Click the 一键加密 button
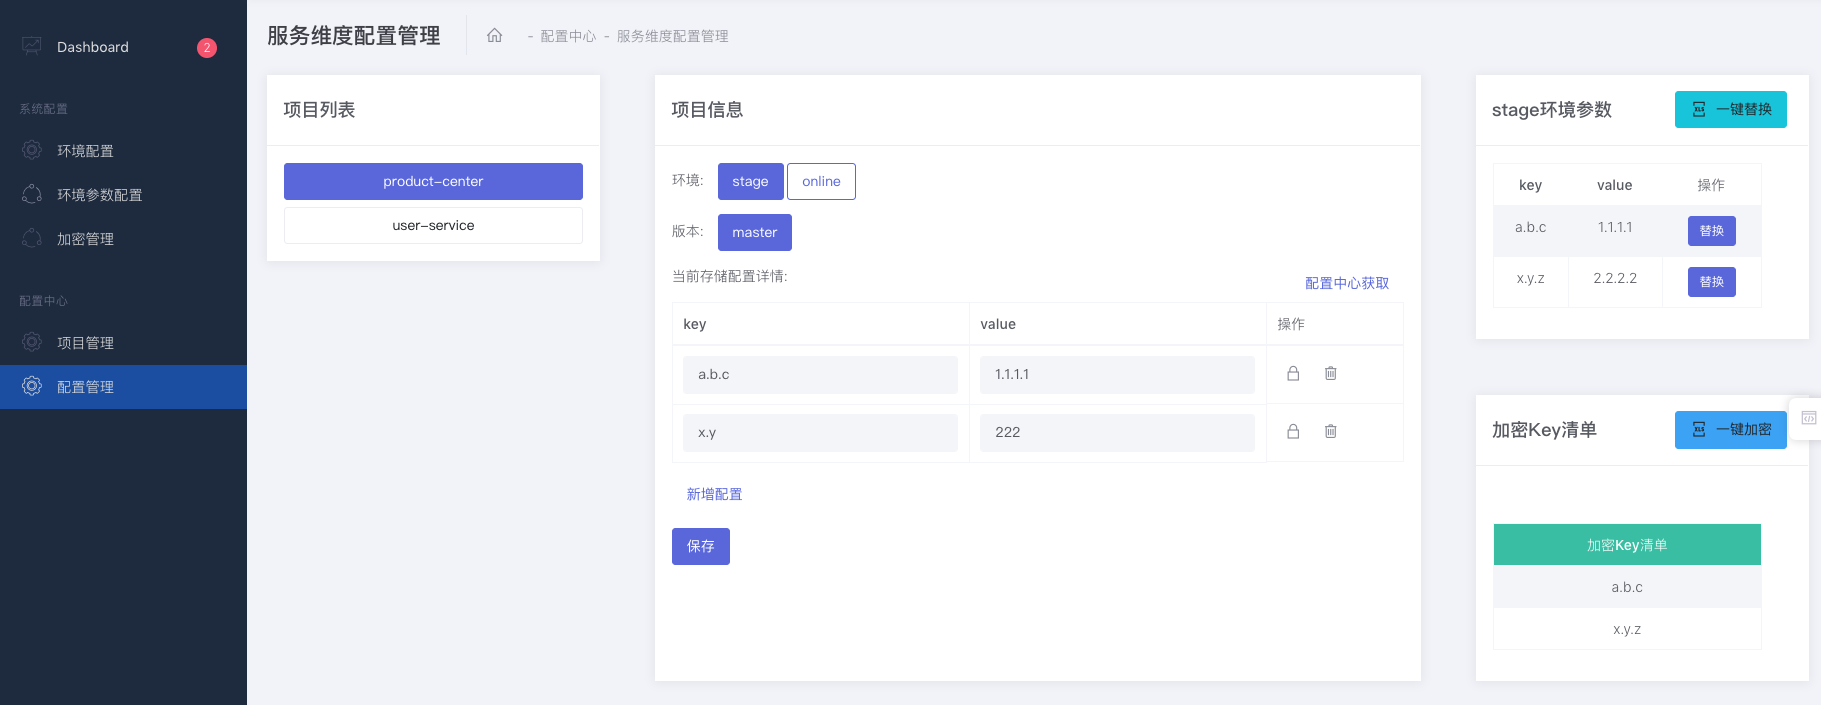 coord(1730,429)
